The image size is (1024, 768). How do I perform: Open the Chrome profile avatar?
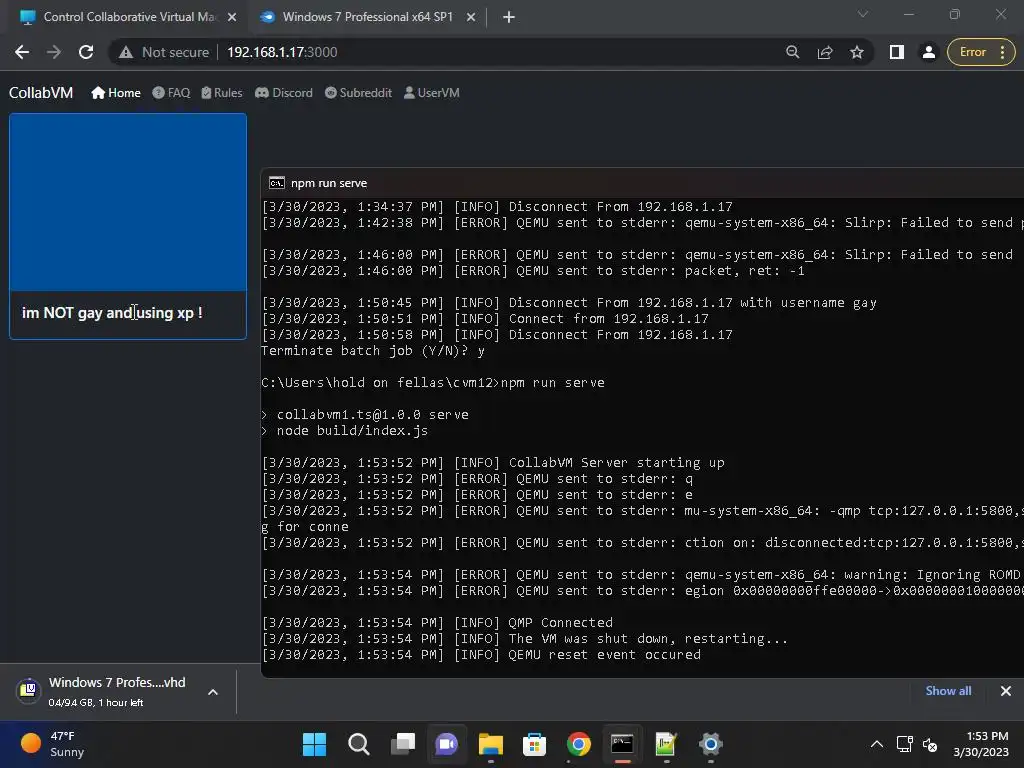(x=928, y=52)
